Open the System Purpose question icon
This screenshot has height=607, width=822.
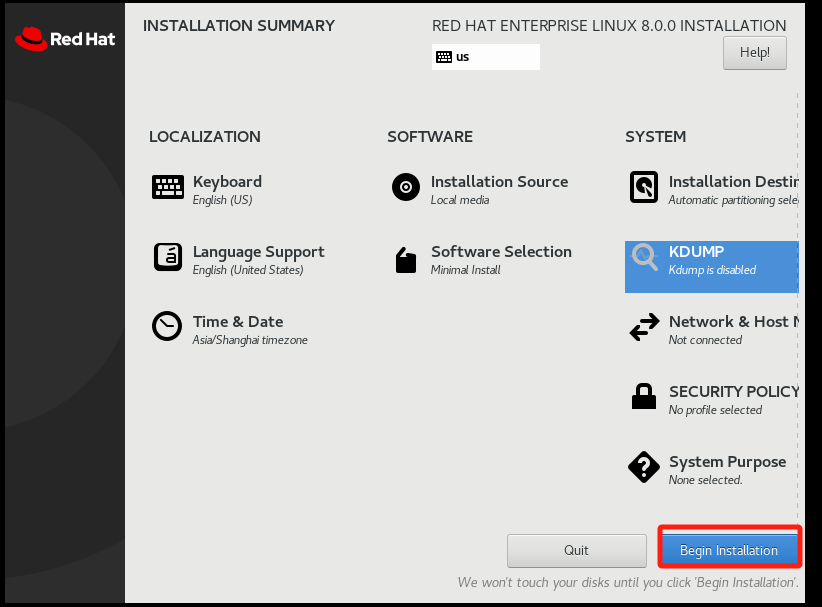(644, 467)
